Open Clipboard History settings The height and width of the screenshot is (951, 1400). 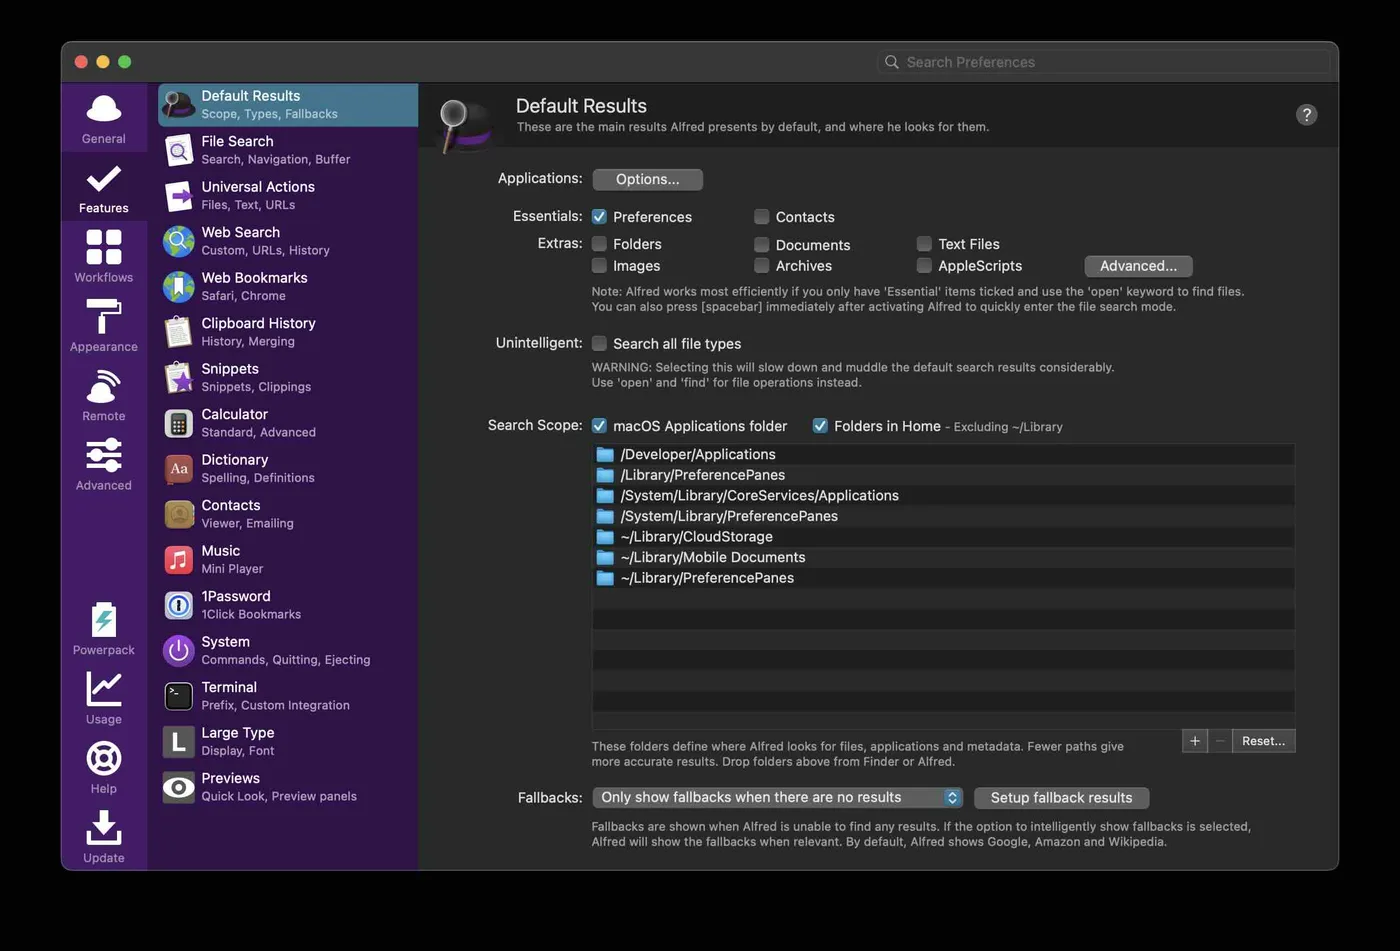pyautogui.click(x=177, y=331)
